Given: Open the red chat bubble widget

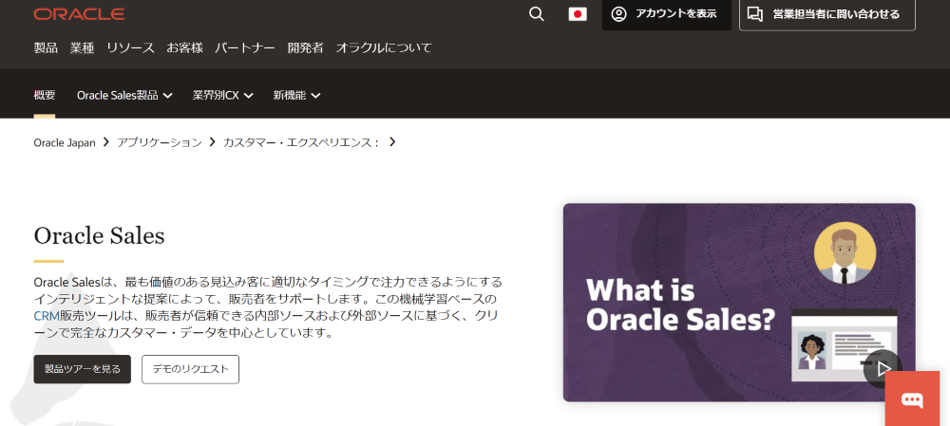Looking at the screenshot, I should 912,399.
